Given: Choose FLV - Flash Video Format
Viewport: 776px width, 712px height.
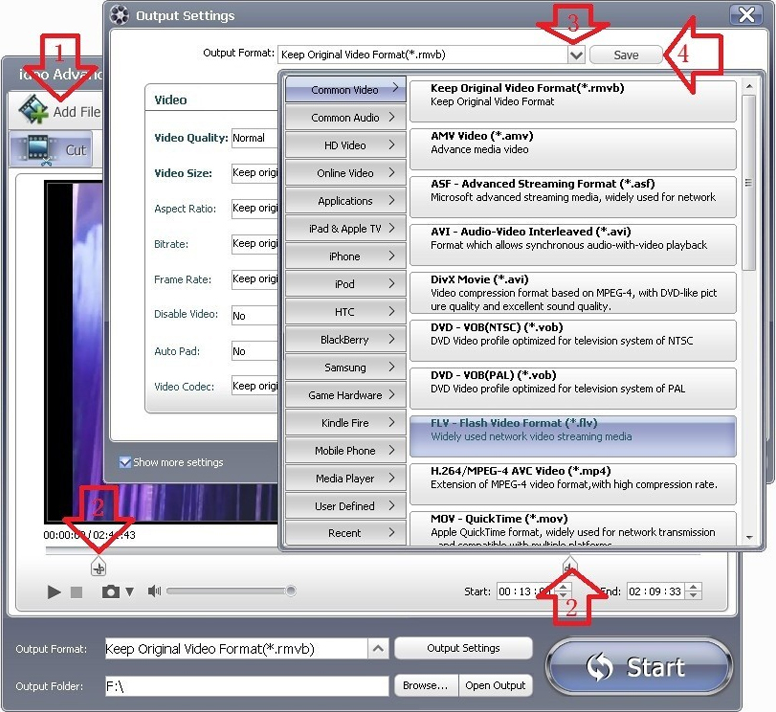Looking at the screenshot, I should coord(572,436).
